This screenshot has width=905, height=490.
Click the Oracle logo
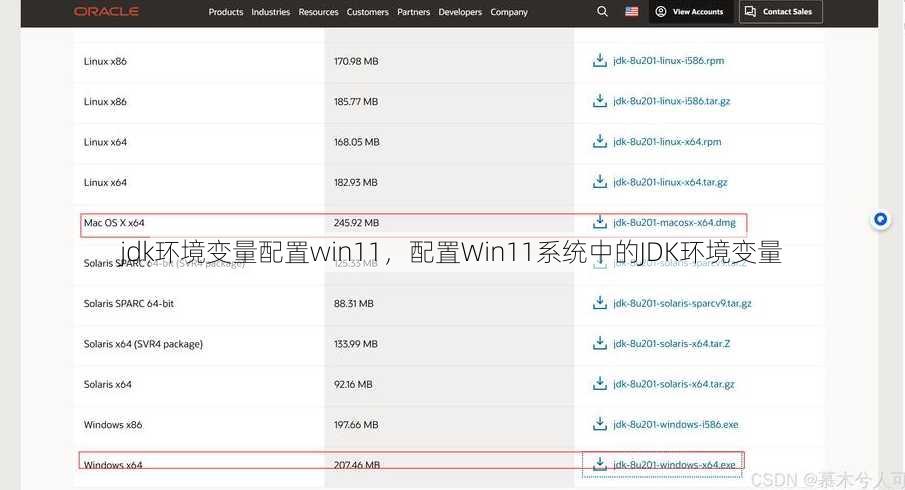[106, 12]
